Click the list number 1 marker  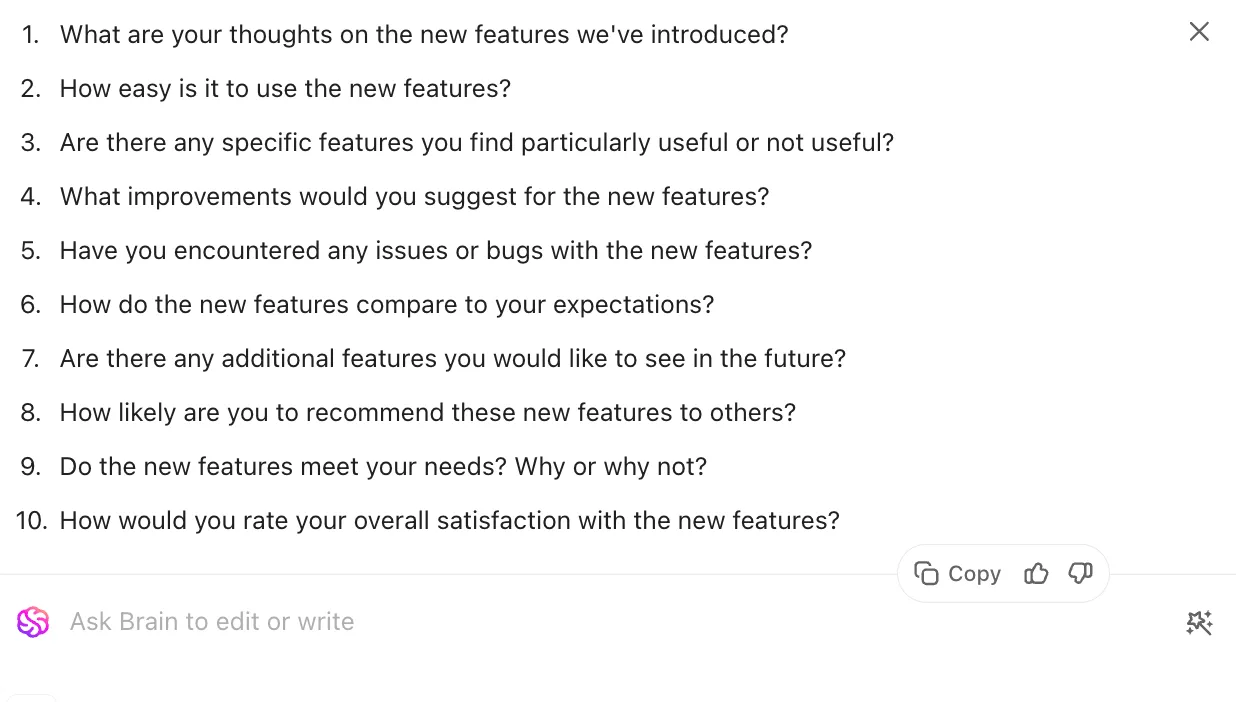[32, 34]
